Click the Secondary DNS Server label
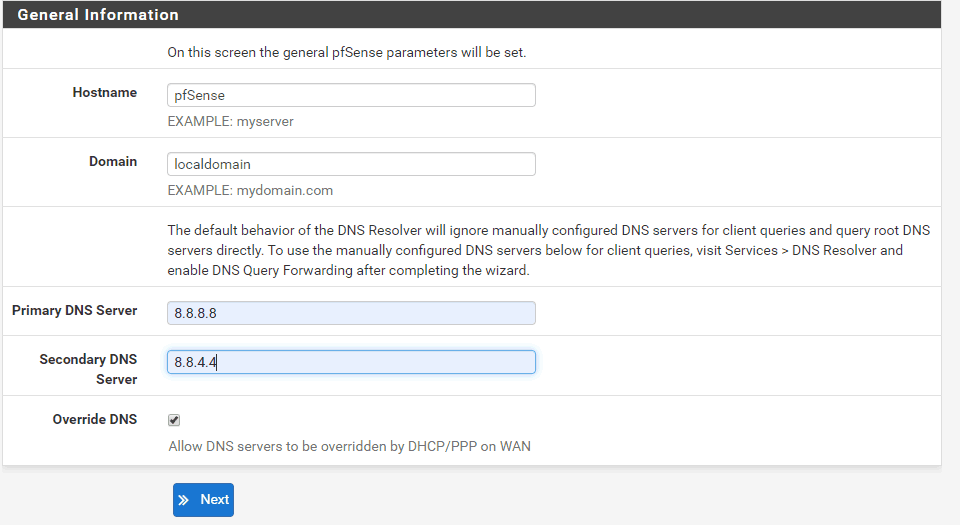The image size is (960, 525). click(88, 369)
